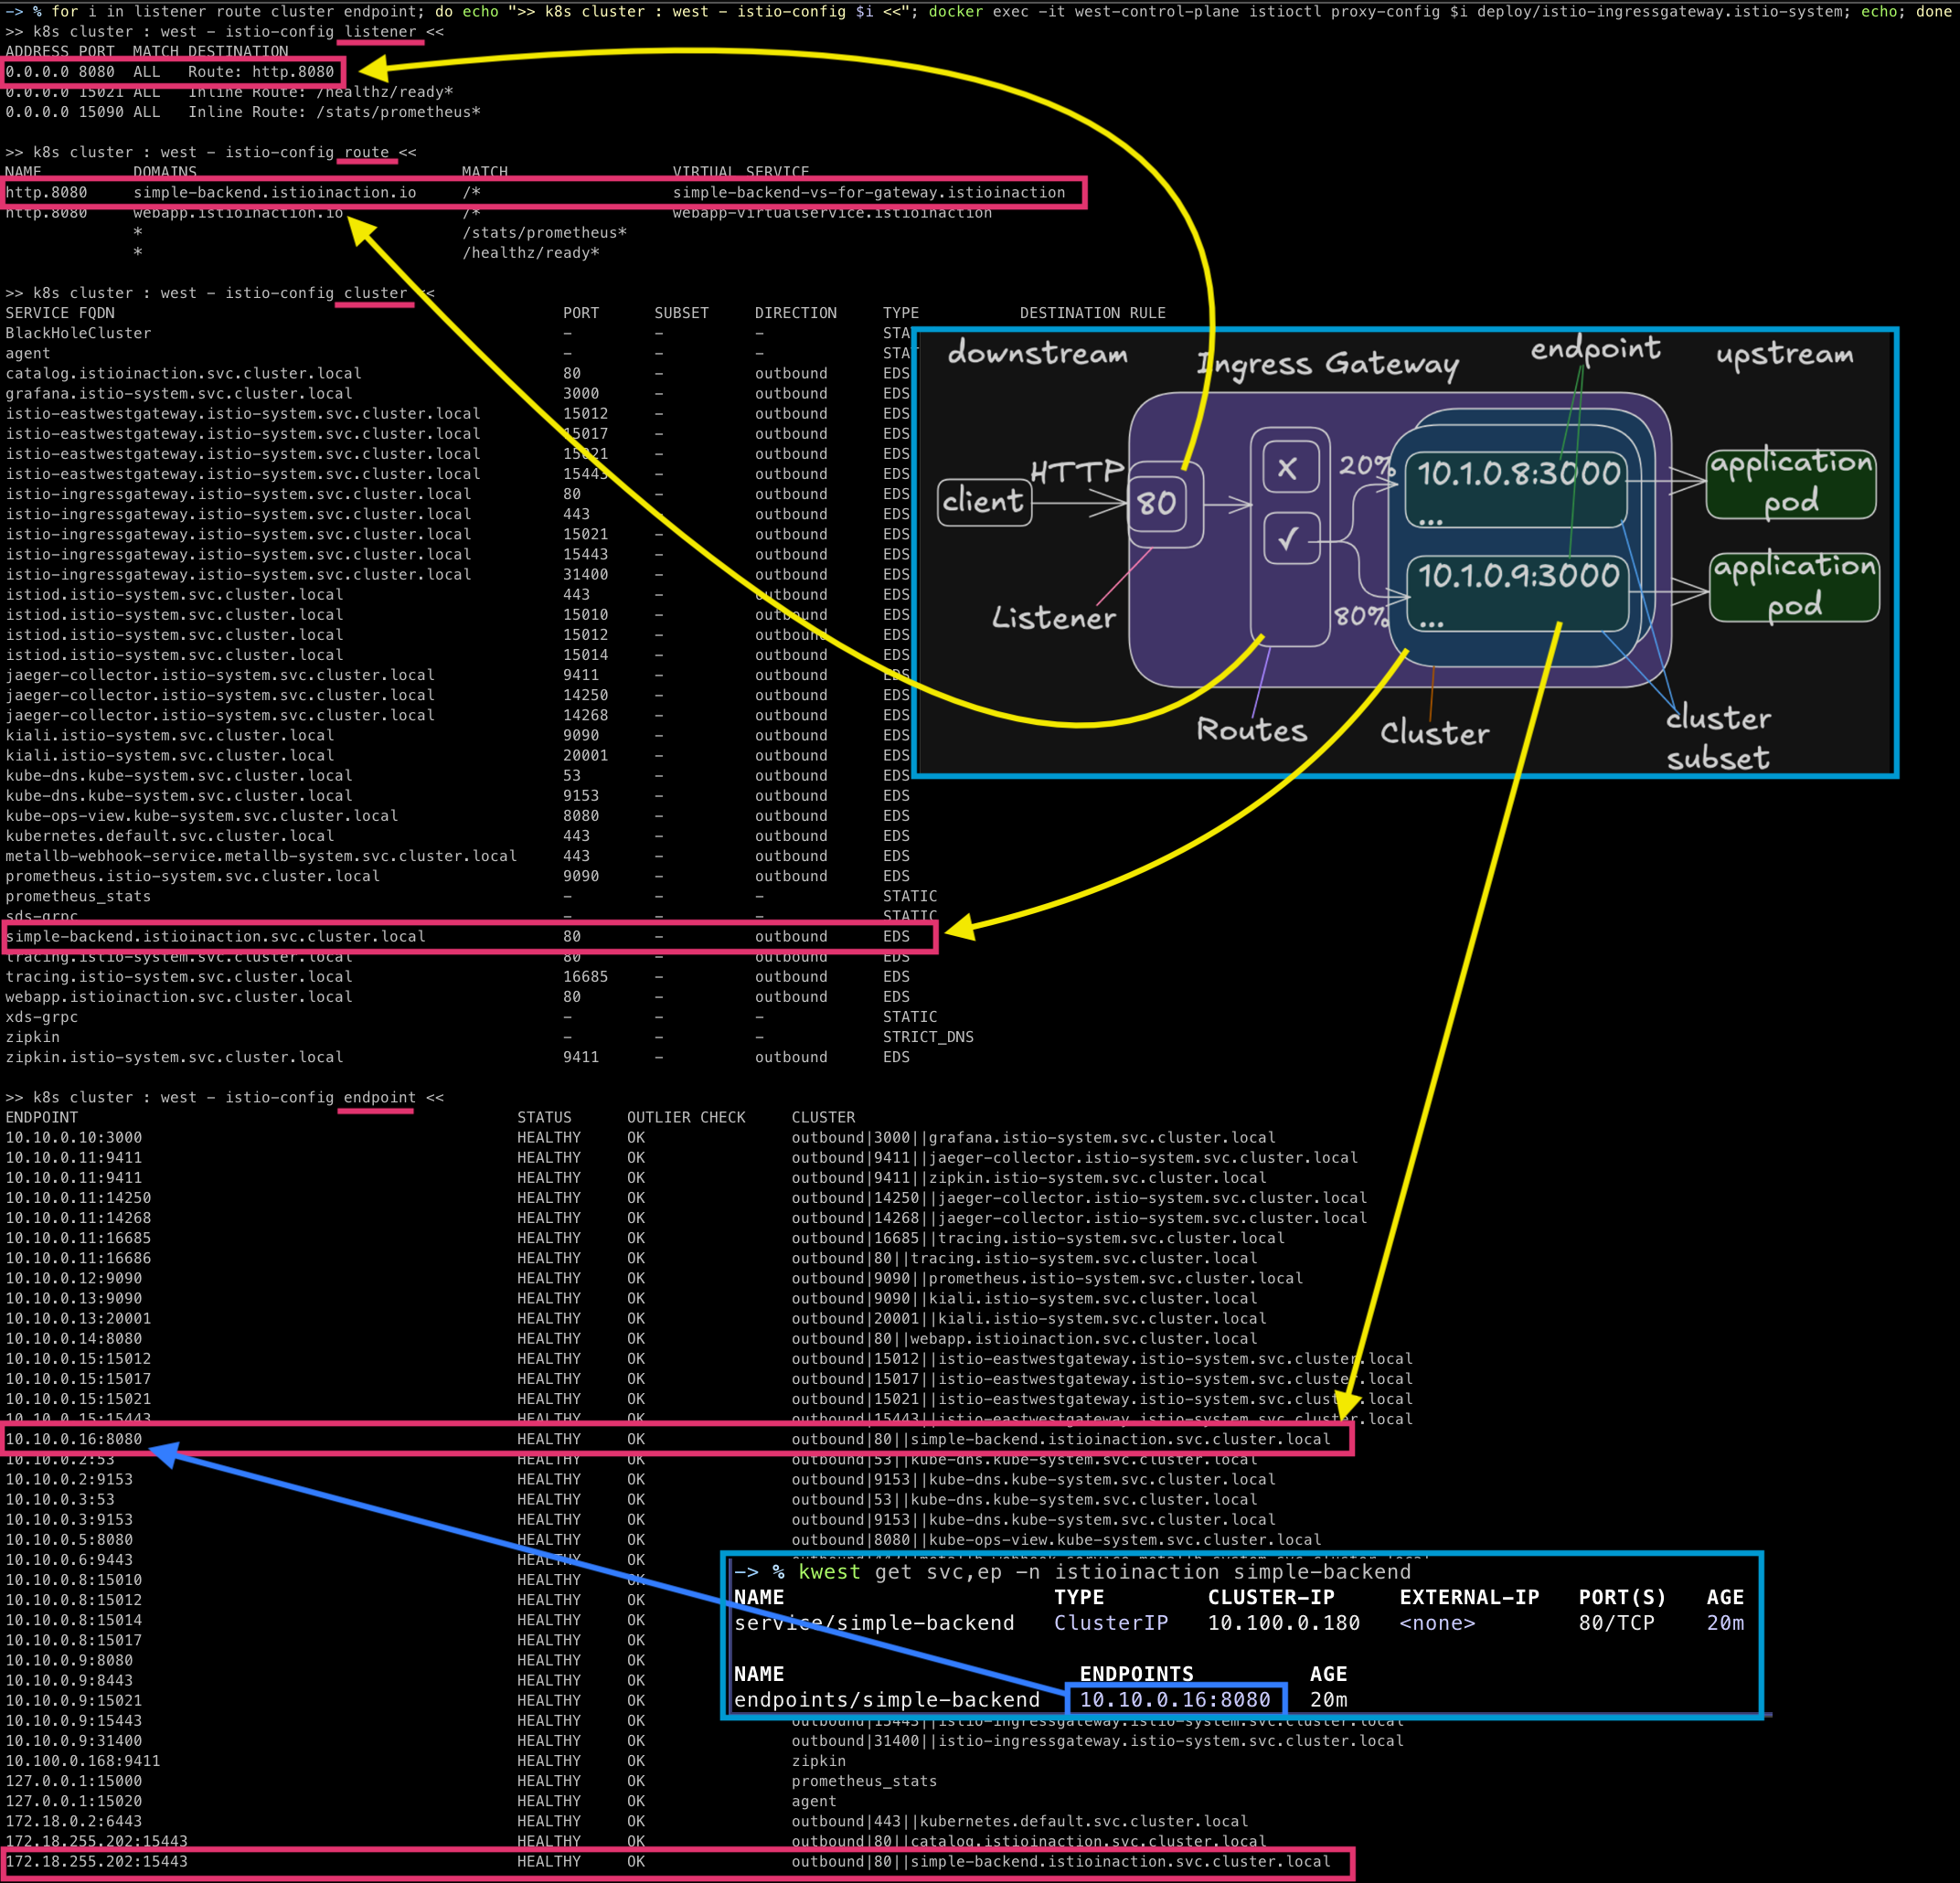Viewport: 1960px width, 1883px height.
Task: Click the underlined 'route' heading word
Action: click(366, 152)
